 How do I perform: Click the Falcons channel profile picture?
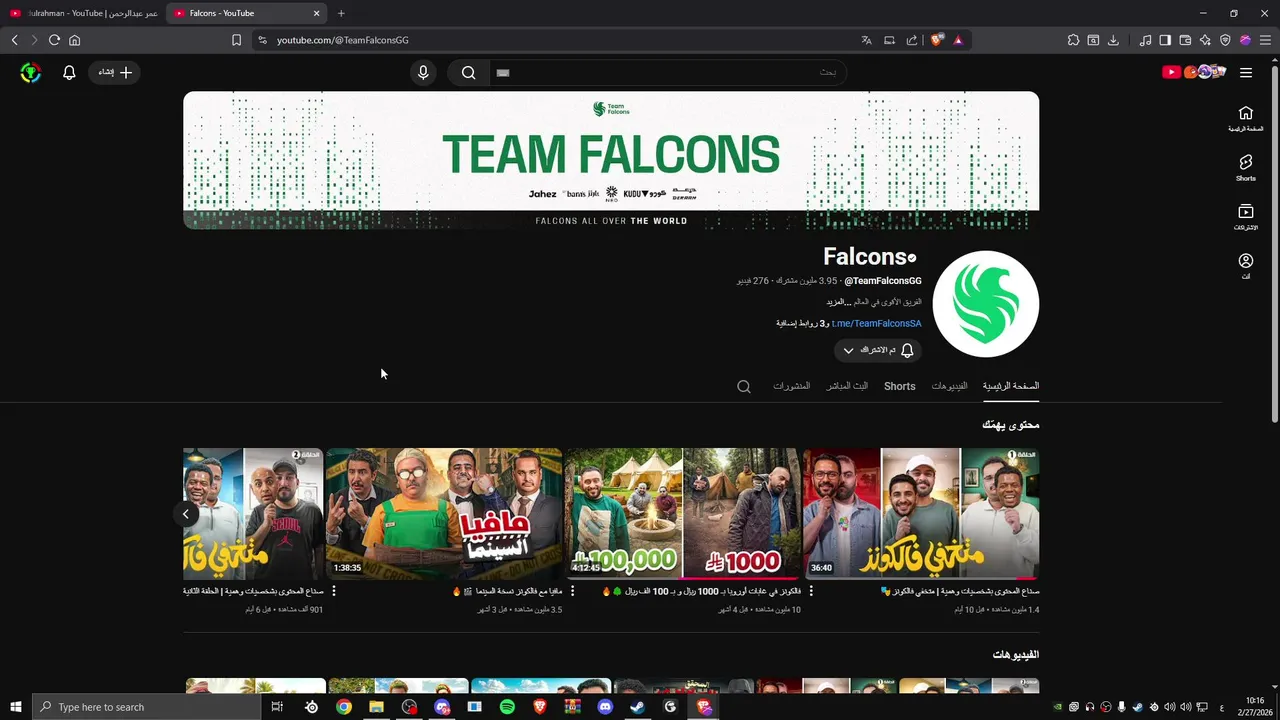(x=985, y=304)
